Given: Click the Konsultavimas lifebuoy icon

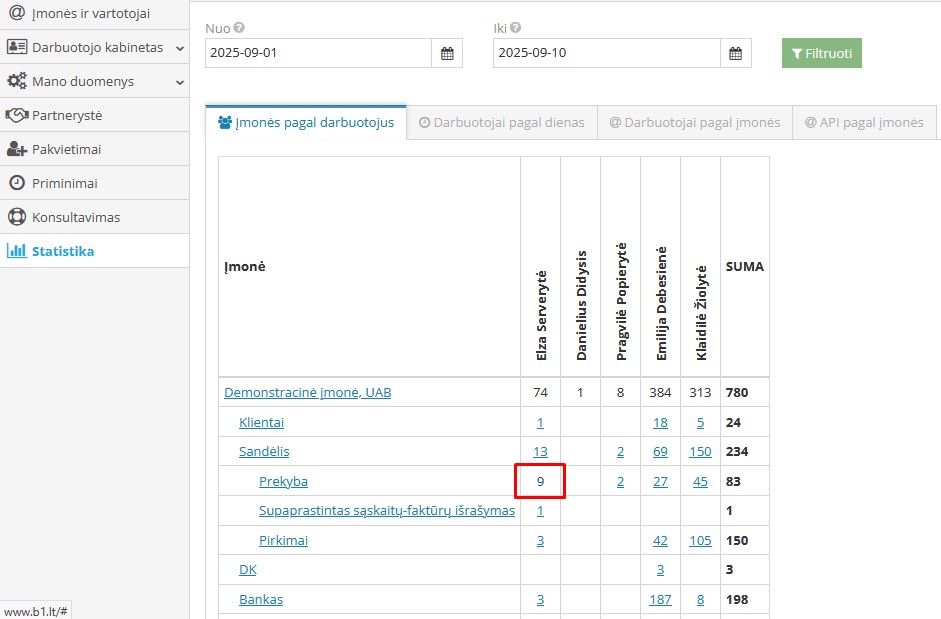Looking at the screenshot, I should click(x=16, y=217).
